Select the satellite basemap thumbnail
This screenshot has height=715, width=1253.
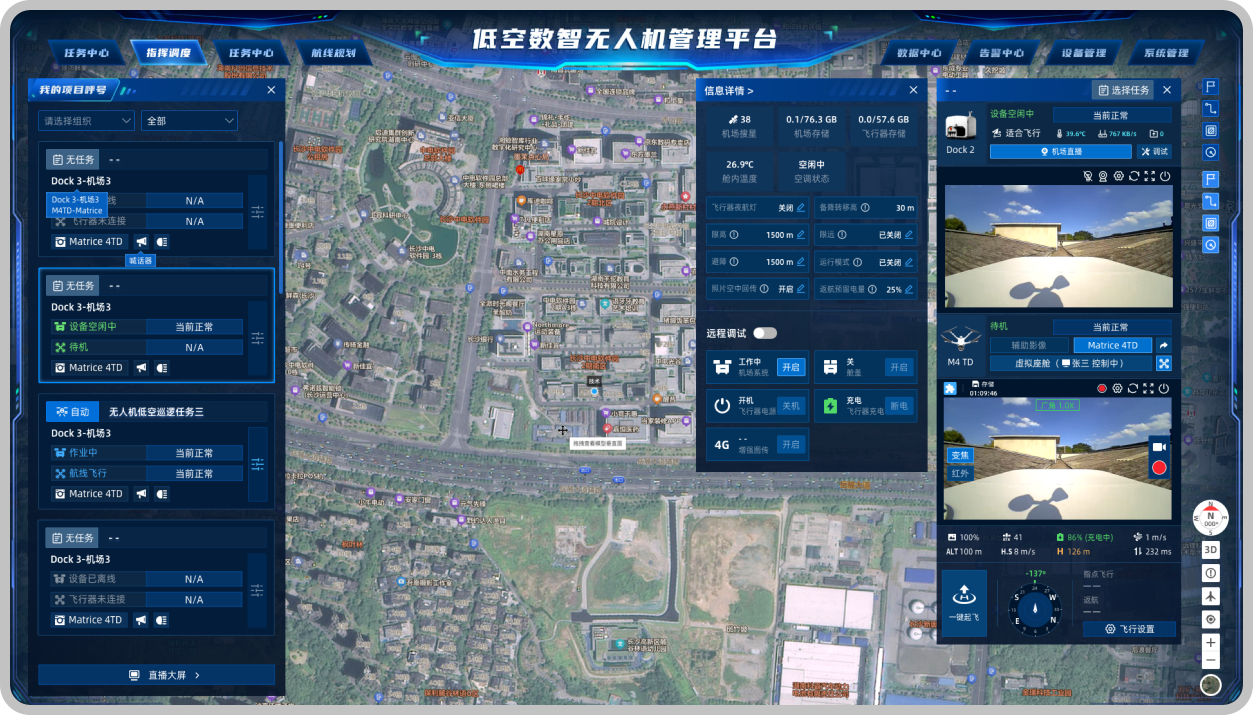(1210, 685)
